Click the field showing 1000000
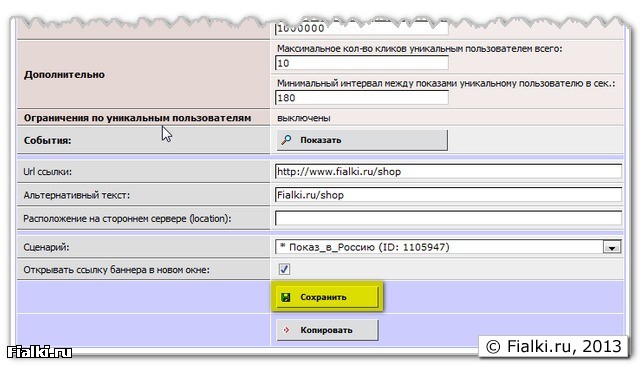Image resolution: width=640 pixels, height=365 pixels. point(362,28)
